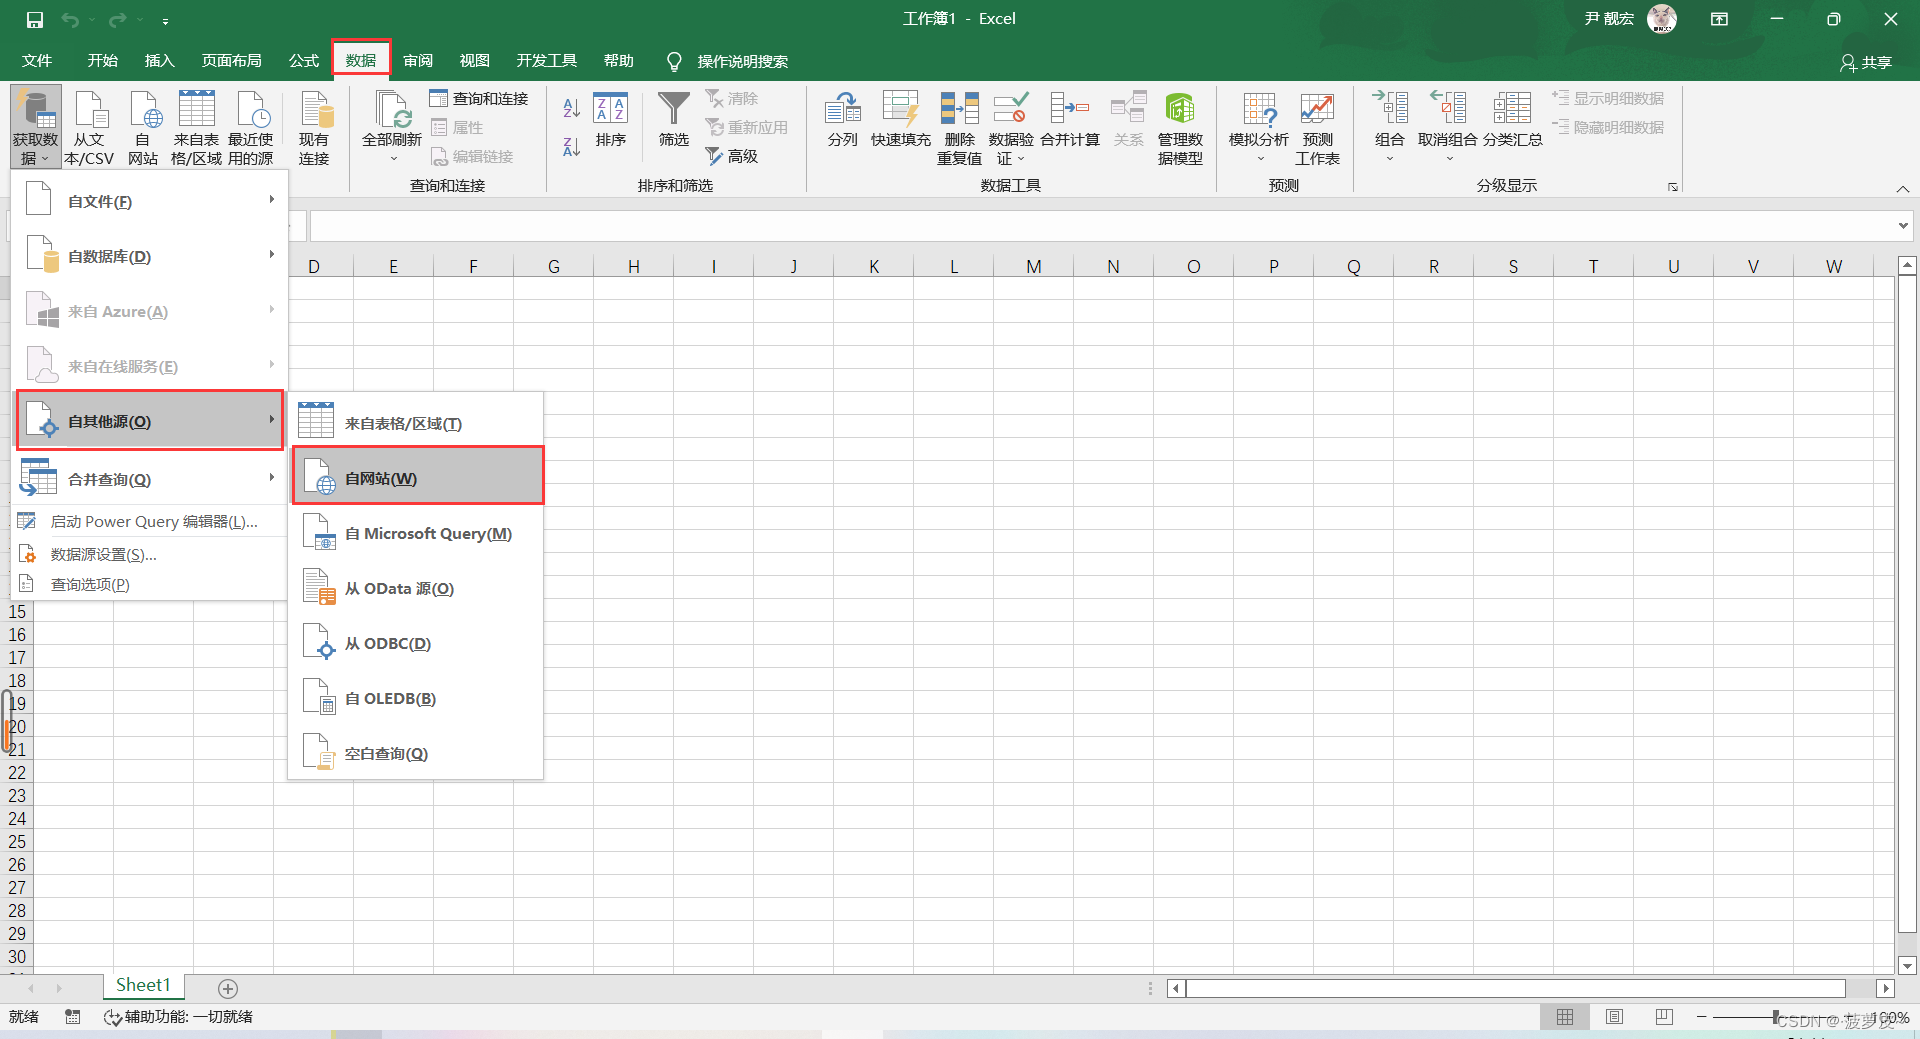Switch to the Home (开始) tab
The image size is (1920, 1039).
tap(102, 61)
